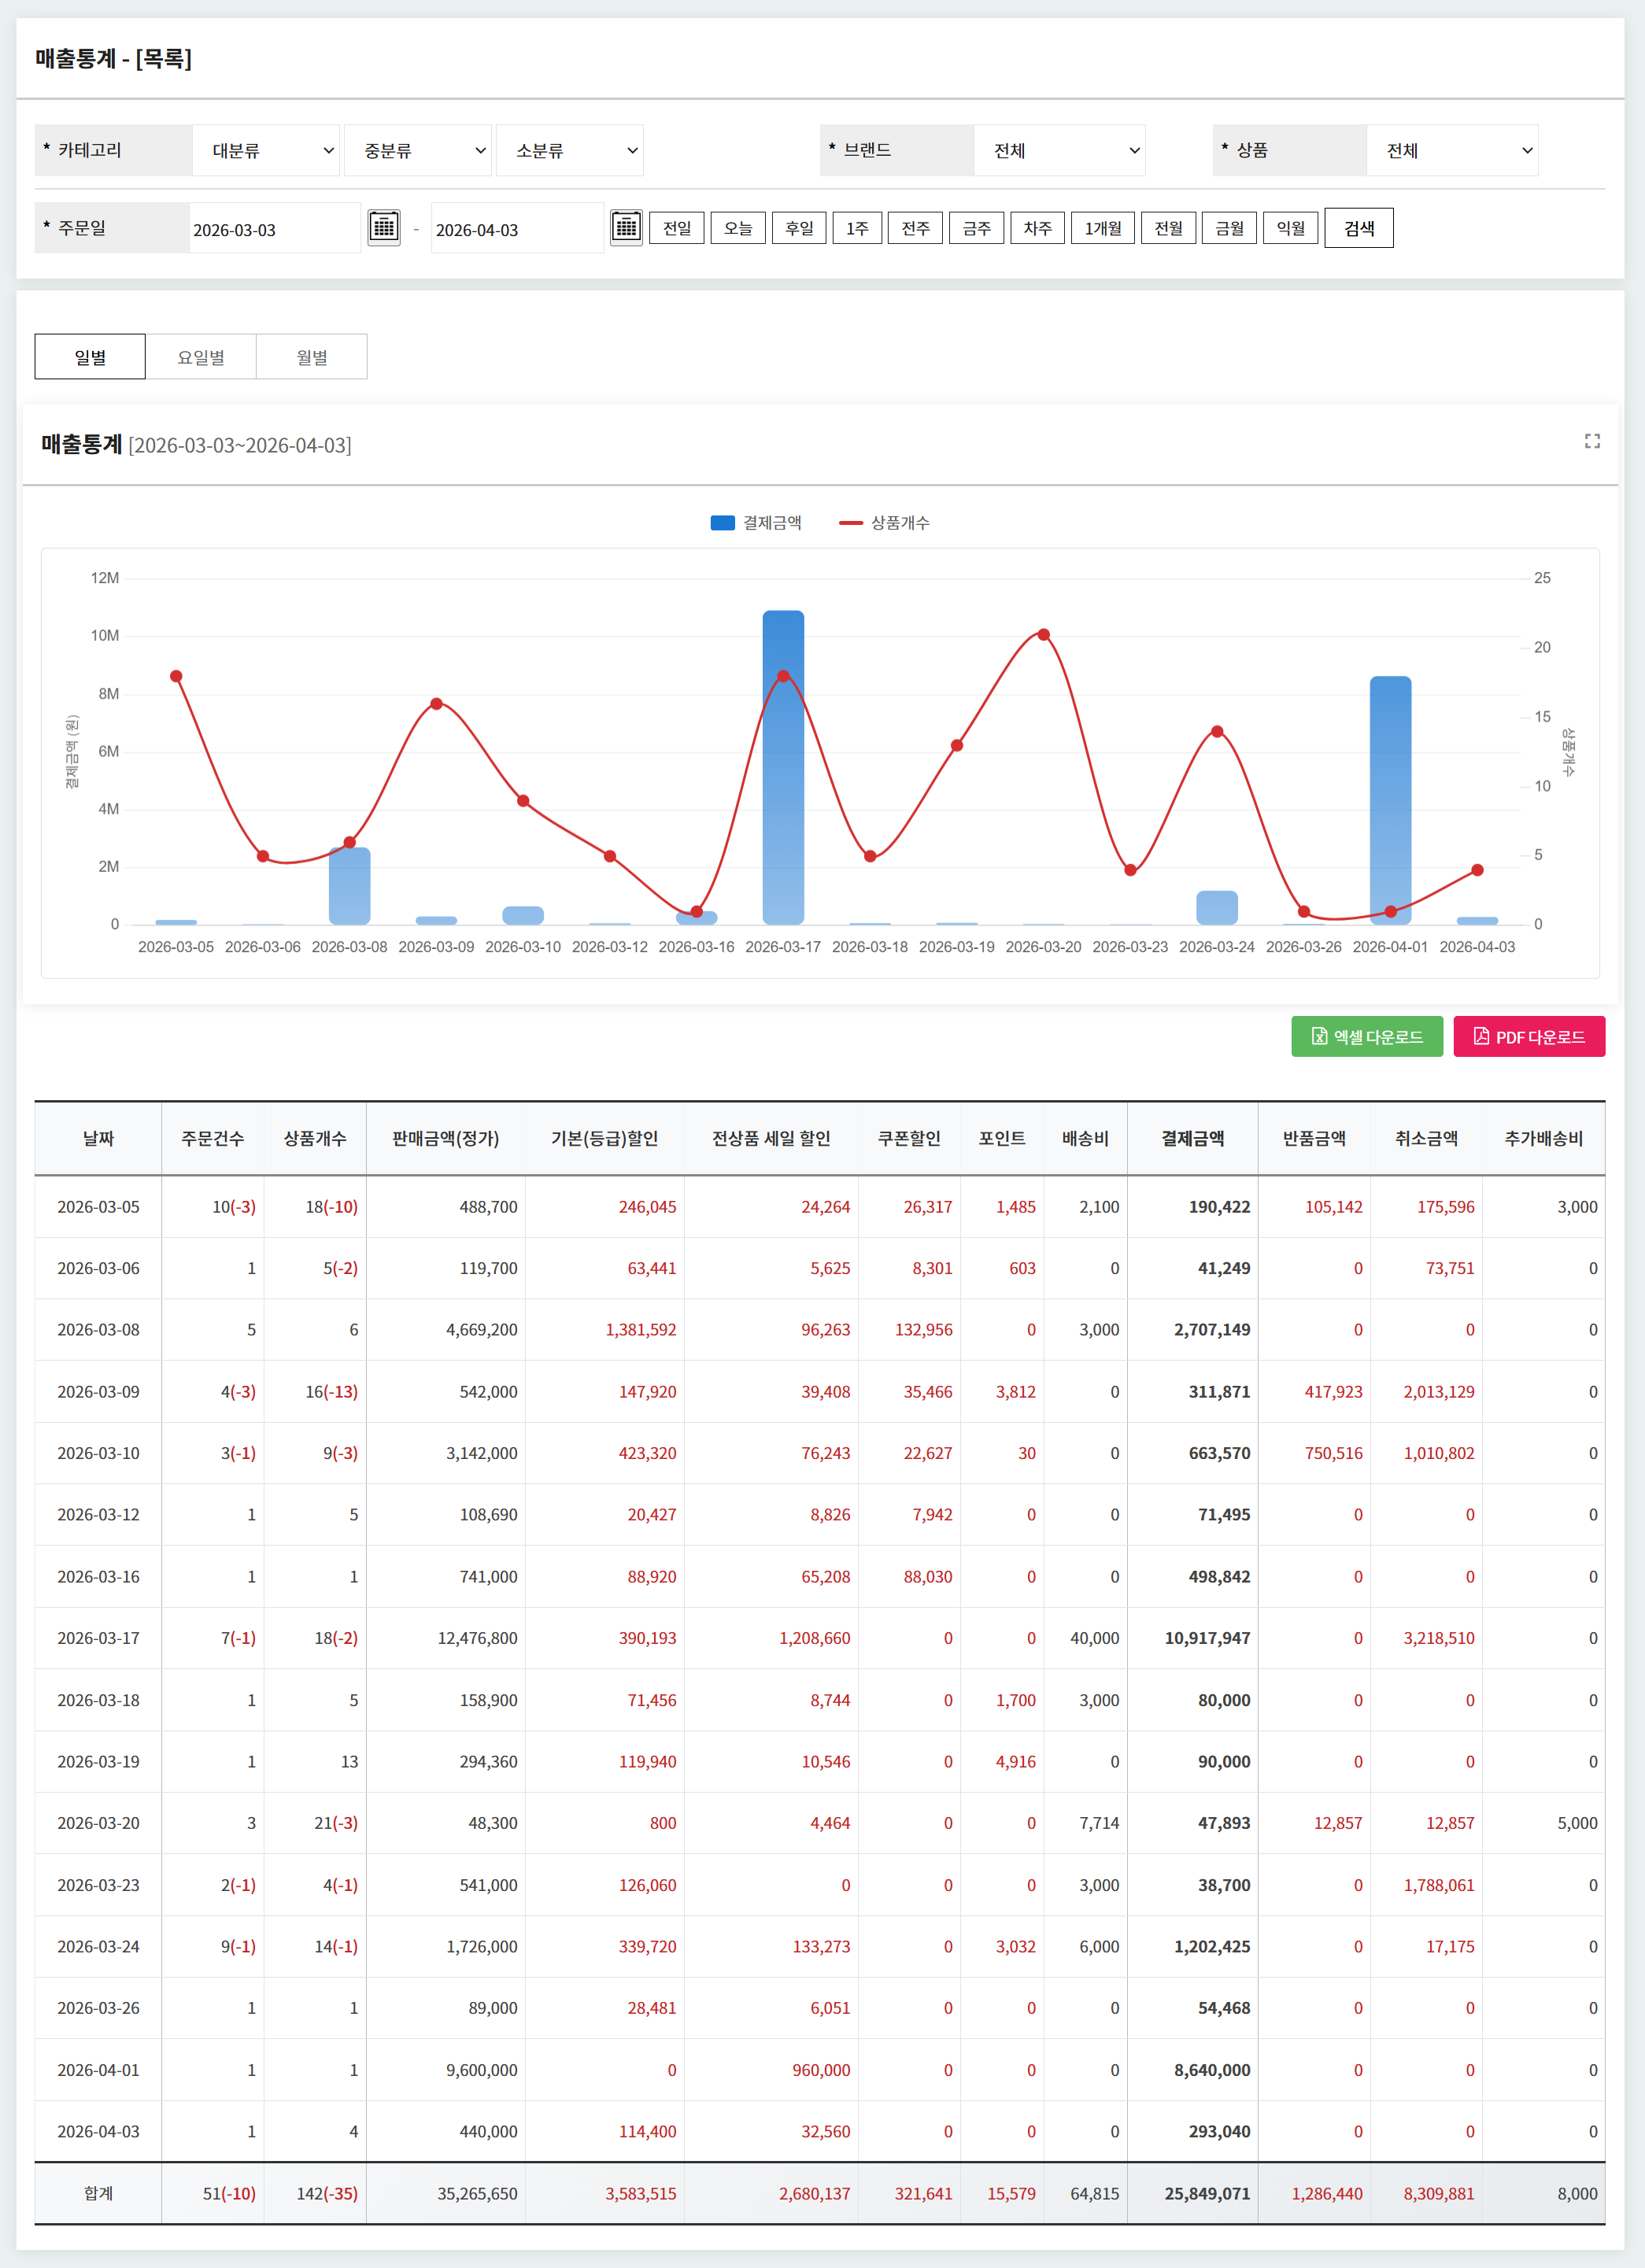
Task: Open the 대분류 category dropdown
Action: click(266, 151)
